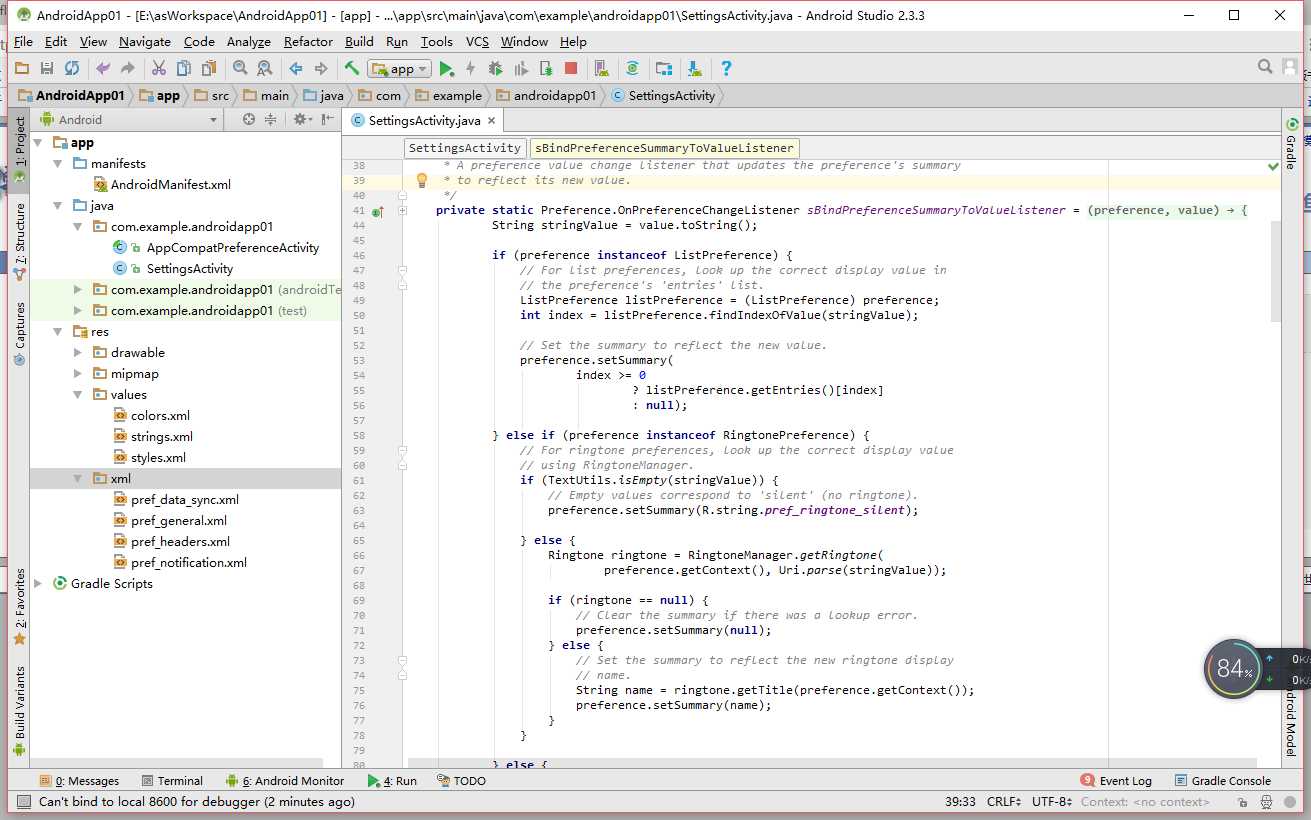This screenshot has height=820, width=1311.
Task: Collapse the manifests folder node
Action: tap(57, 163)
